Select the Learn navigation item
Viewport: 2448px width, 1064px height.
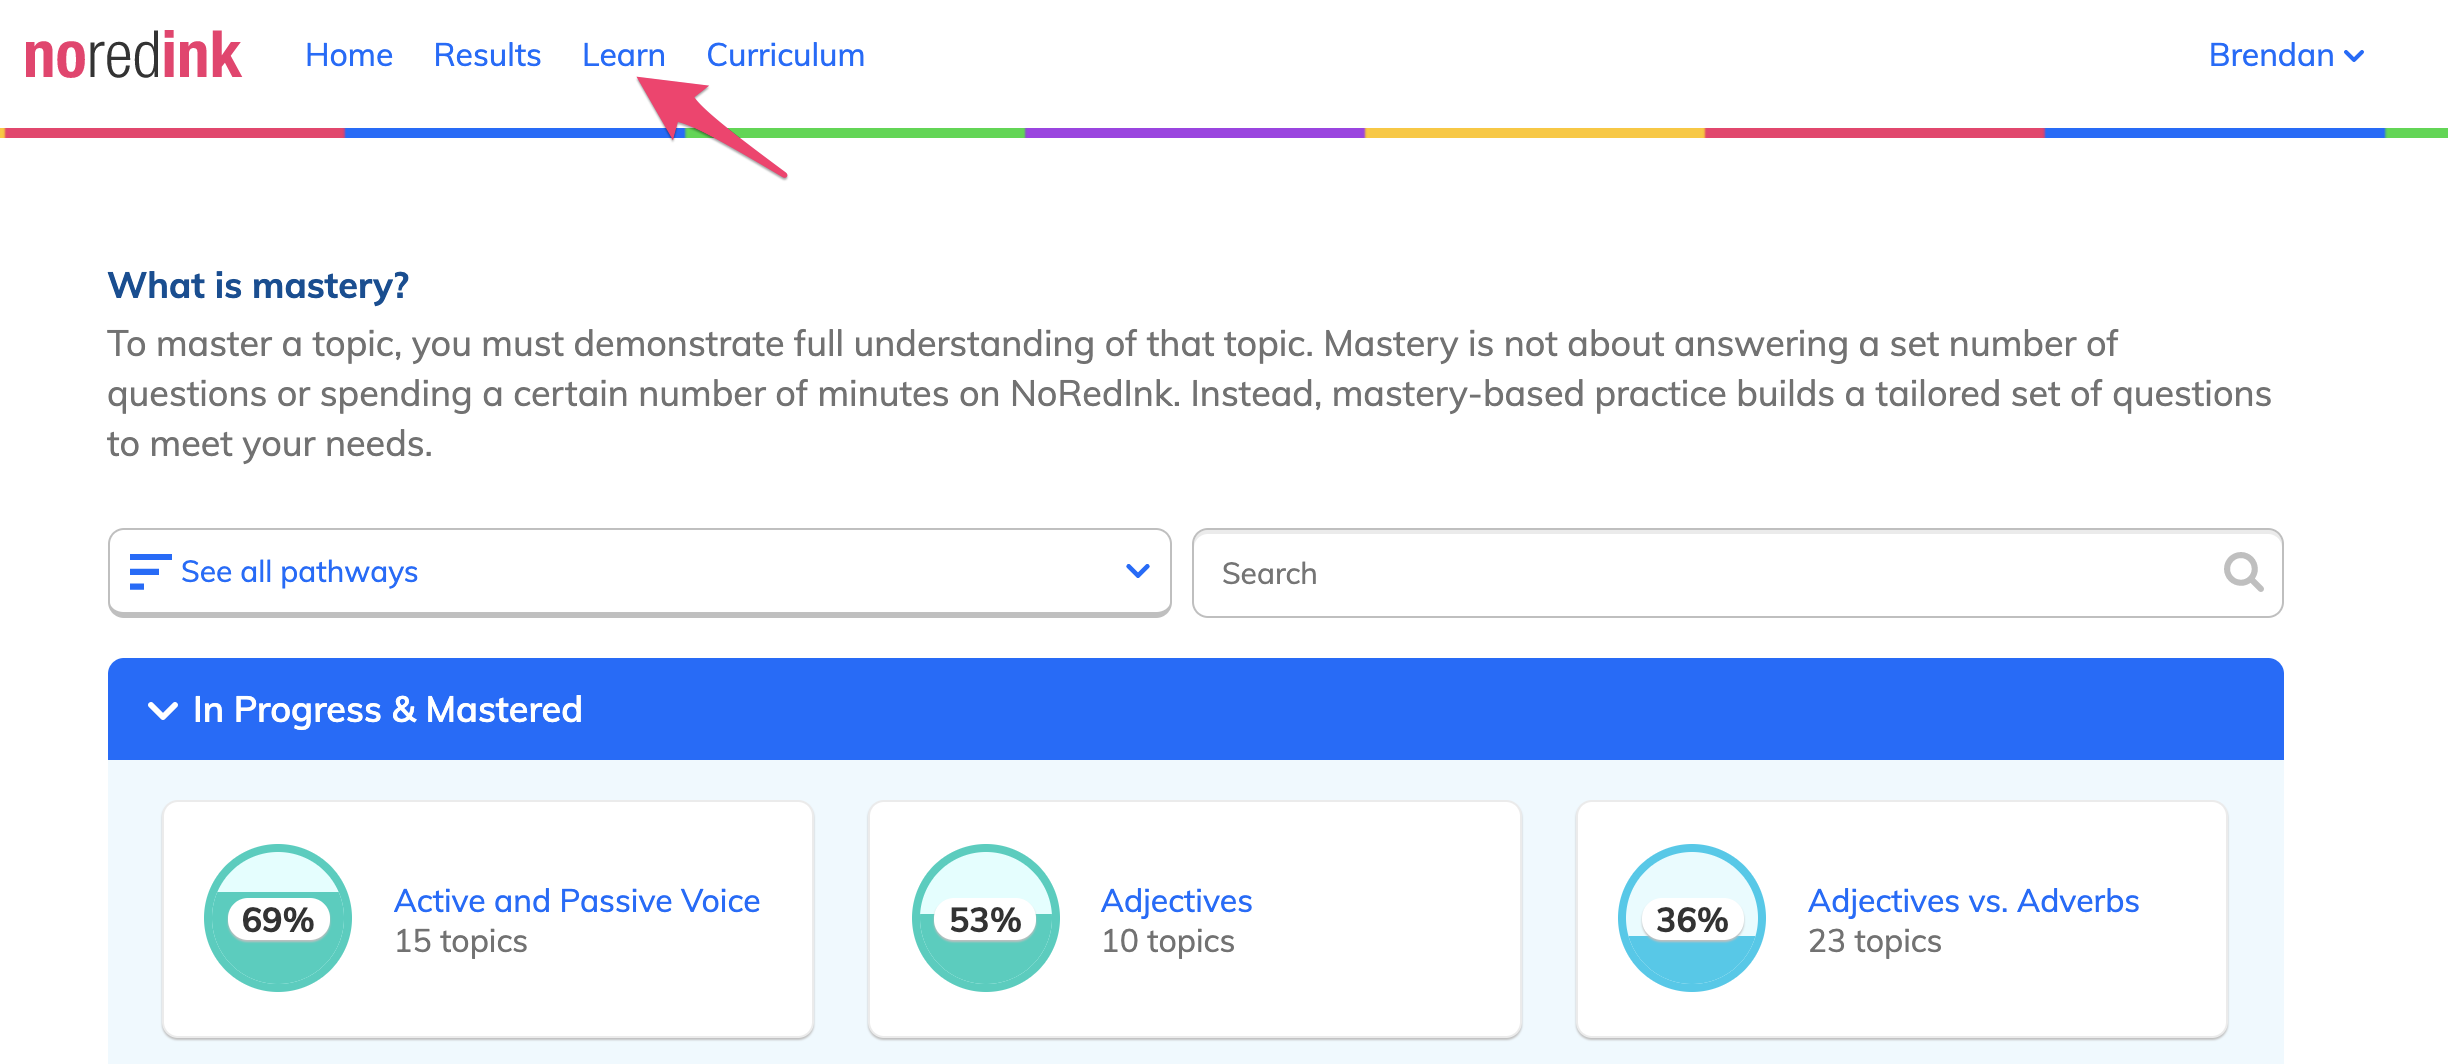tap(624, 55)
